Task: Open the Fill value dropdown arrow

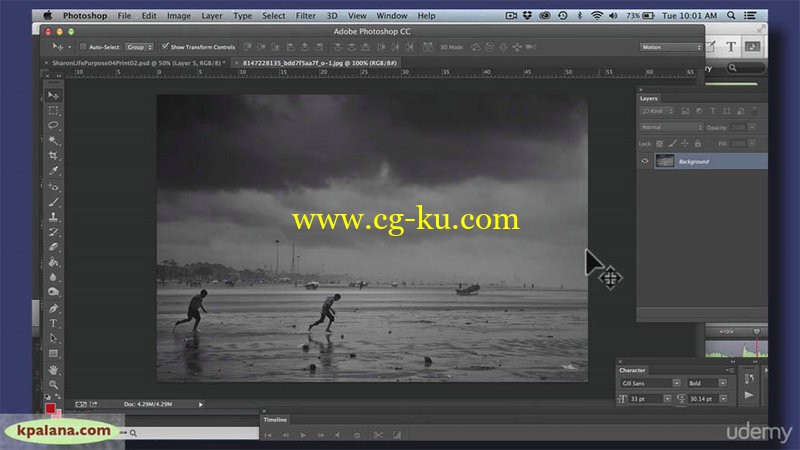Action: [752, 144]
